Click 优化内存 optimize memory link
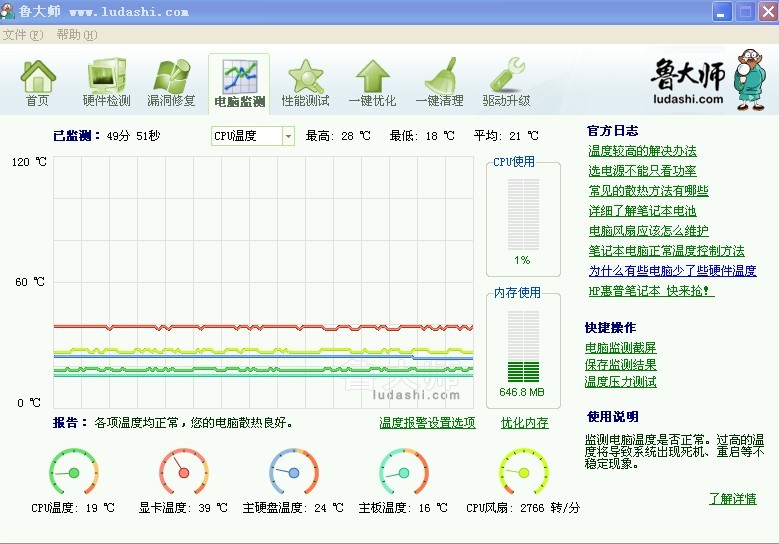 [525, 423]
